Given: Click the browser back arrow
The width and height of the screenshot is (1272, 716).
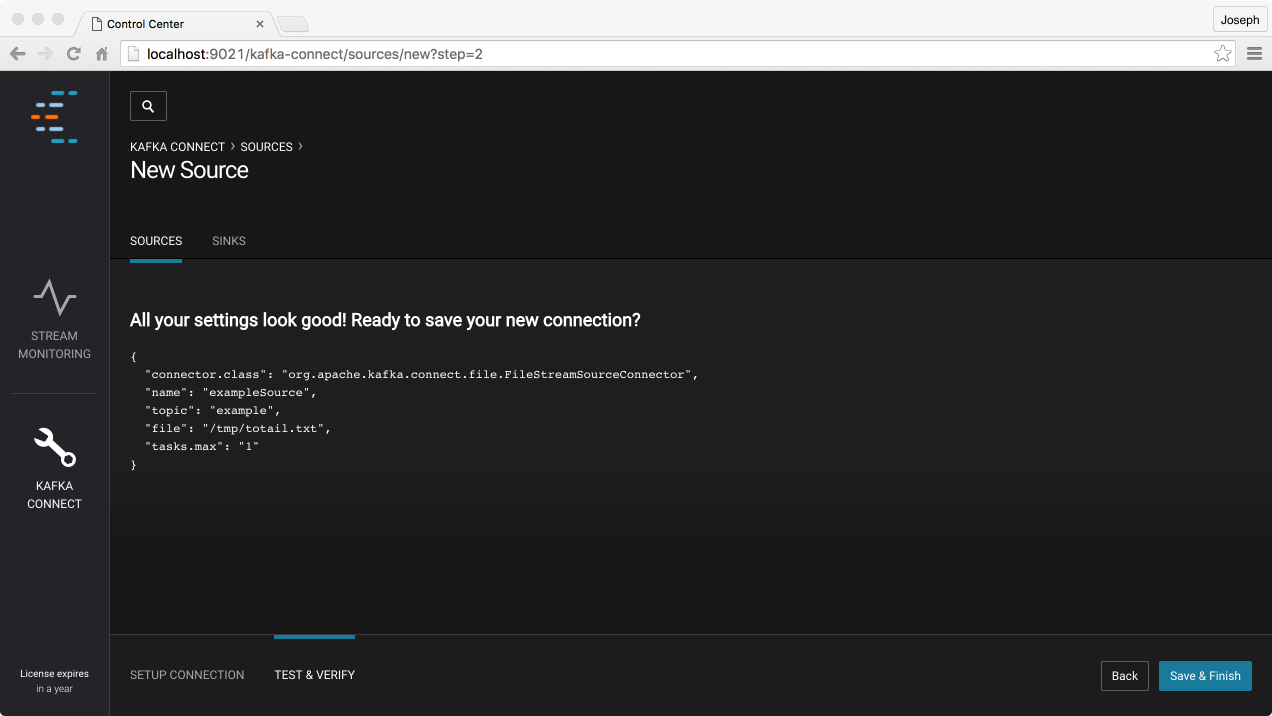Looking at the screenshot, I should [x=18, y=54].
